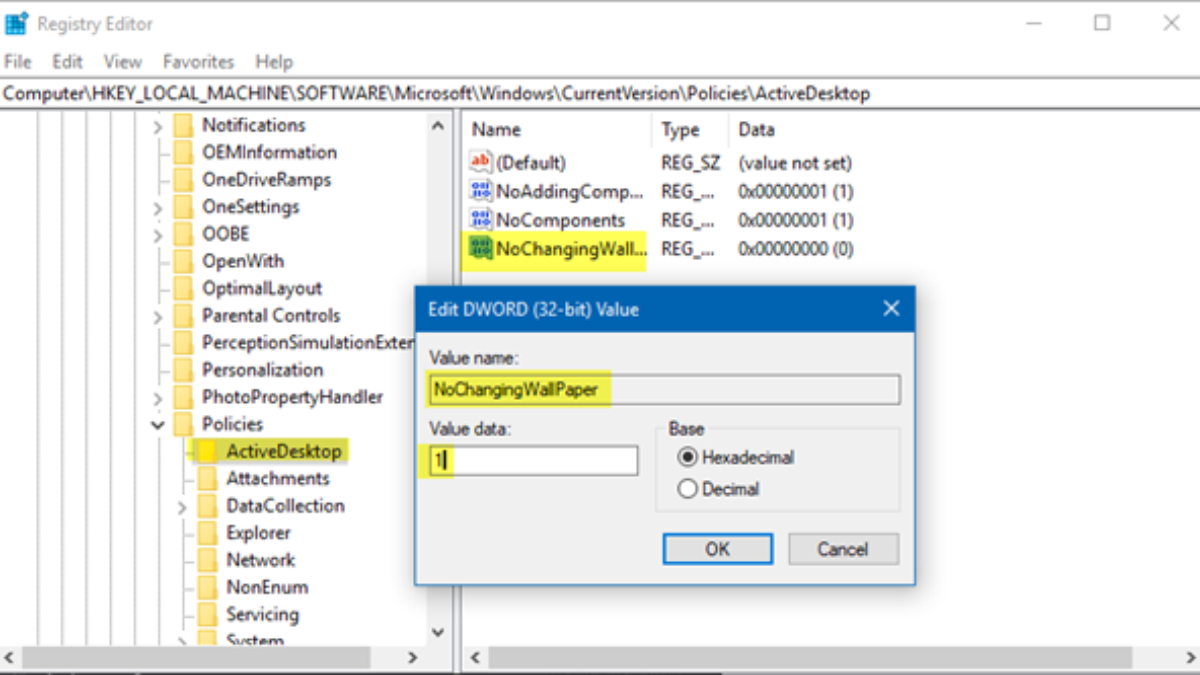
Task: Click the OneDriveRamps folder icon
Action: (x=183, y=180)
